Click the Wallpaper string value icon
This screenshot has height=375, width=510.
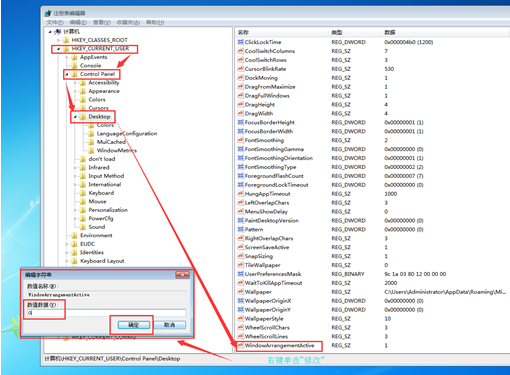click(240, 292)
